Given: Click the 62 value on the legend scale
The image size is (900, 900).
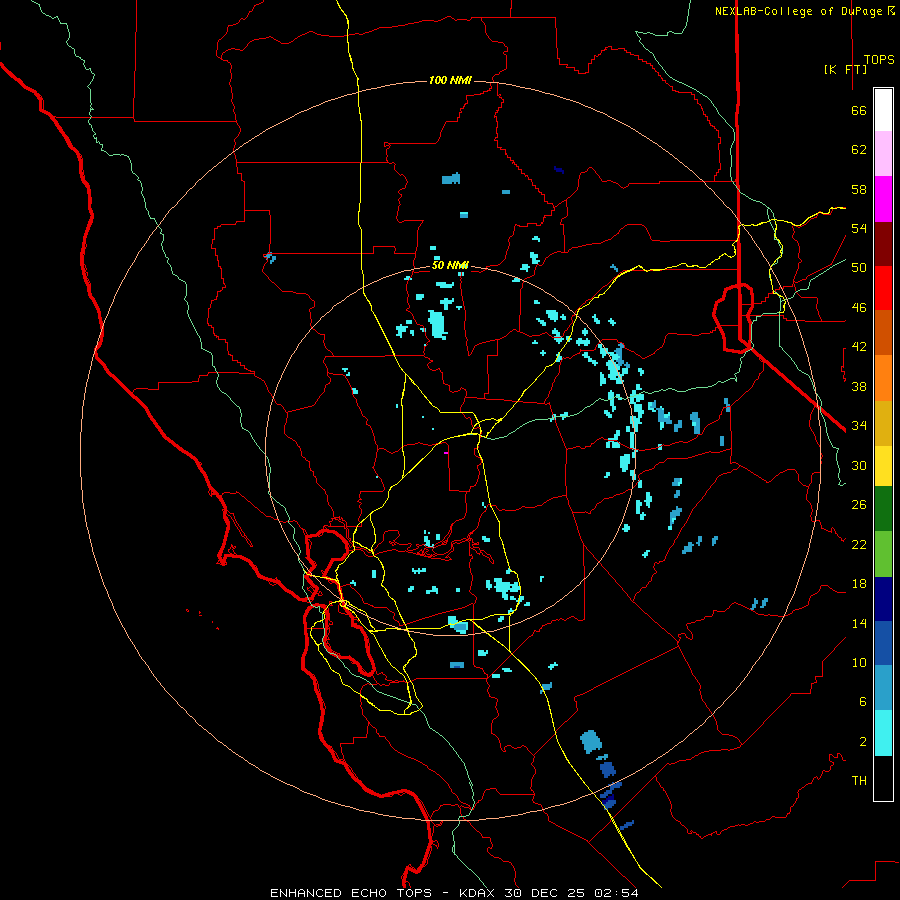Looking at the screenshot, I should coord(859,150).
